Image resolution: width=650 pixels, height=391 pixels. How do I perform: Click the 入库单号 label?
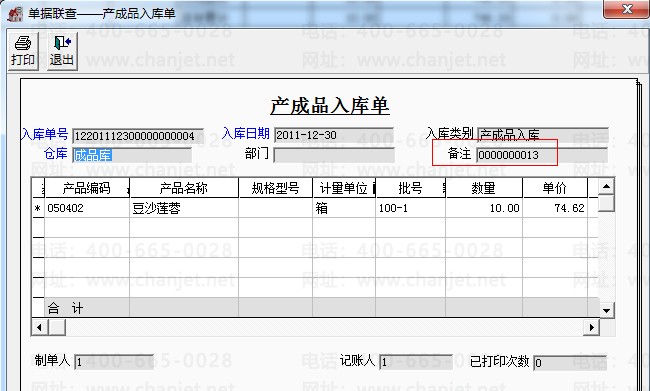(x=45, y=134)
